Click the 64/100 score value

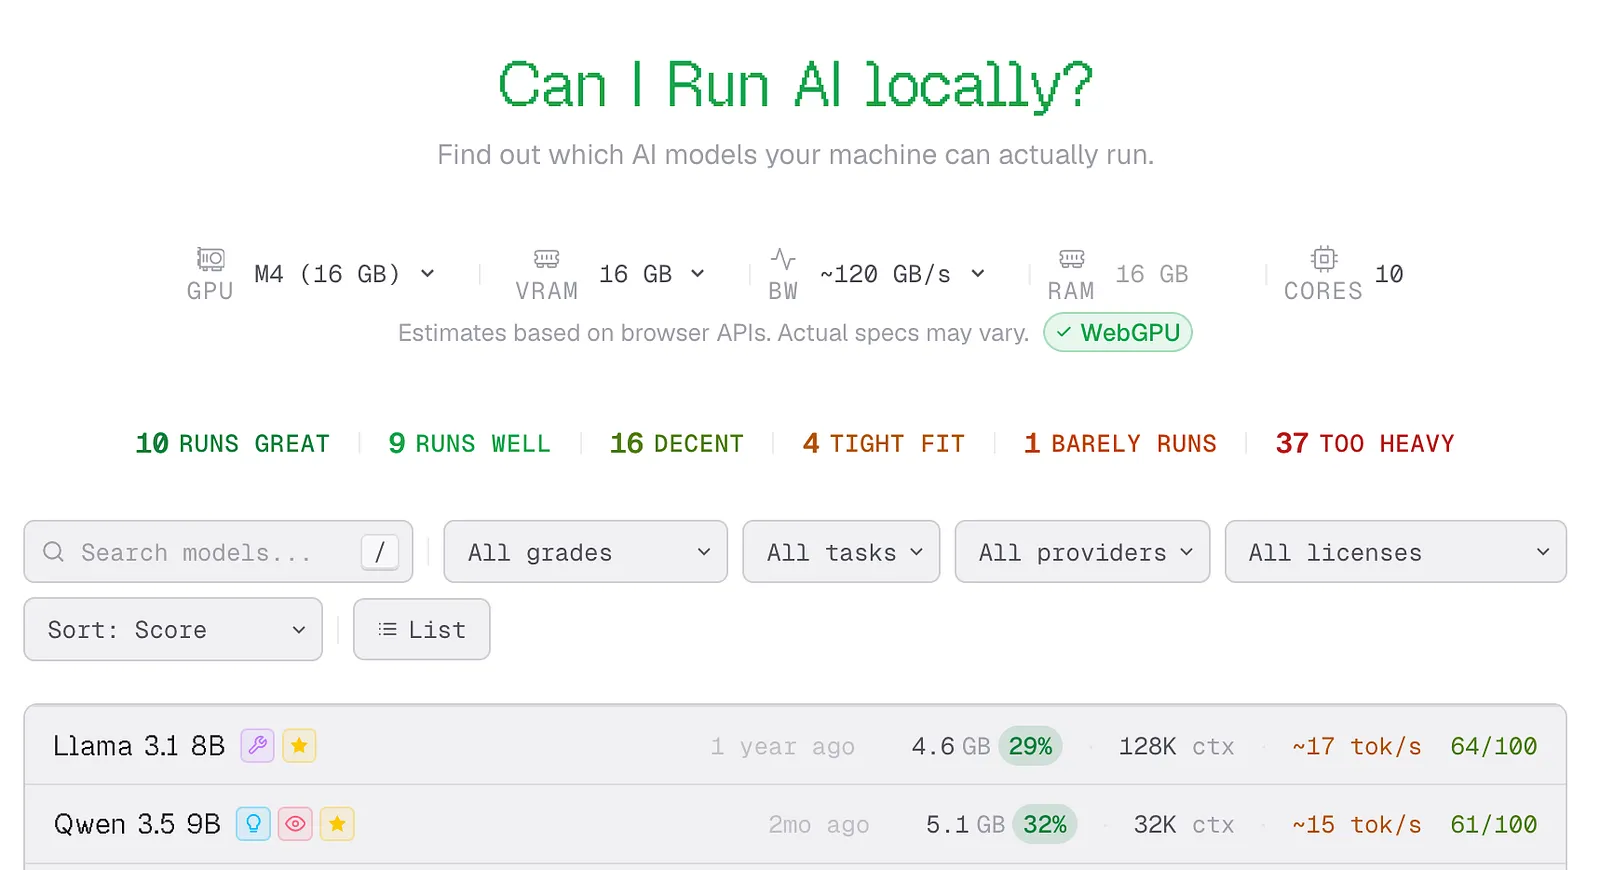(x=1494, y=746)
